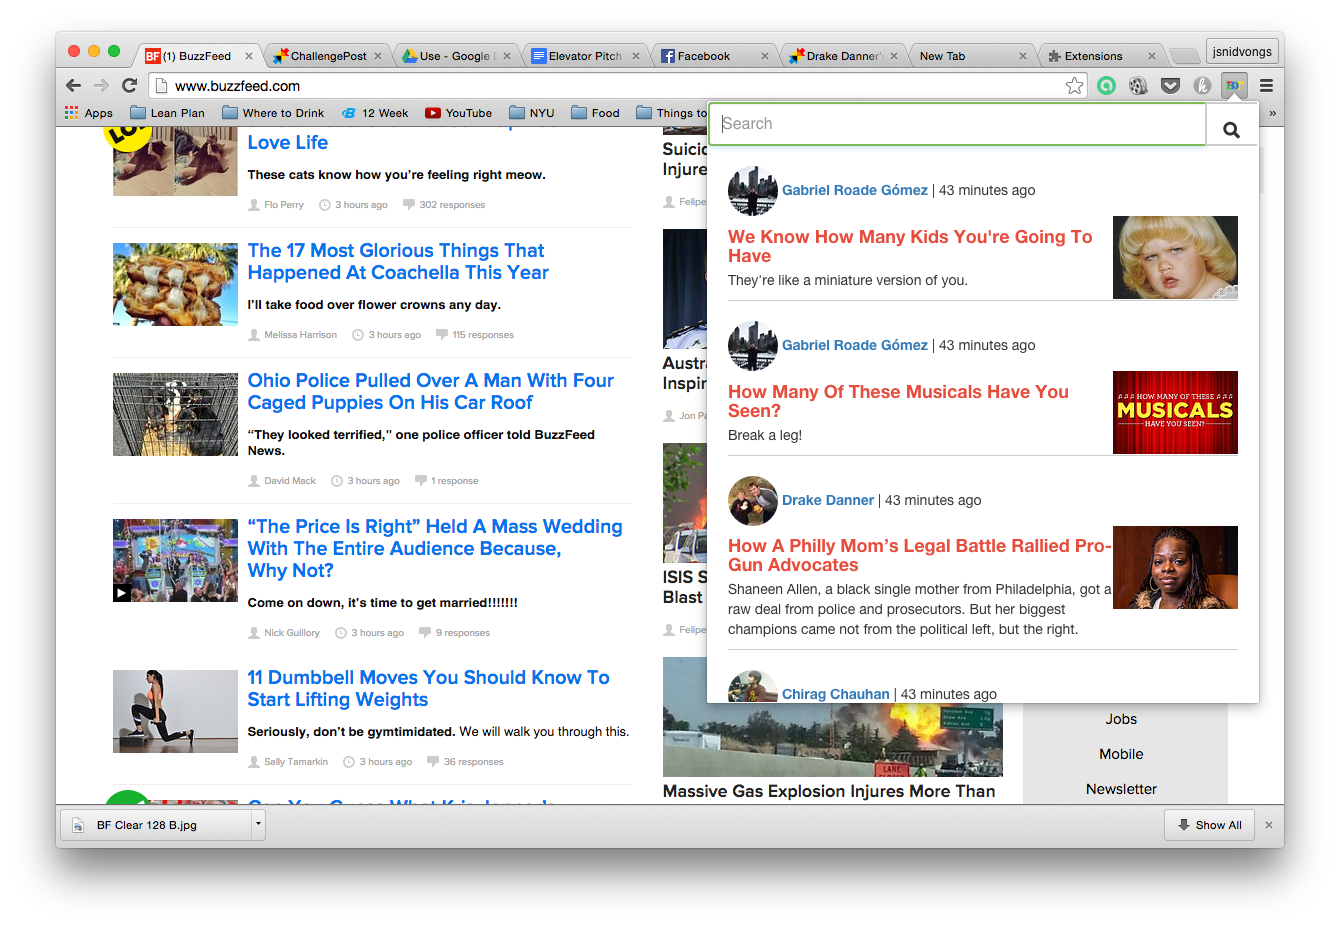Screen dimensions: 1340x928
Task: Switch to the Drake Danner tab
Action: click(844, 56)
